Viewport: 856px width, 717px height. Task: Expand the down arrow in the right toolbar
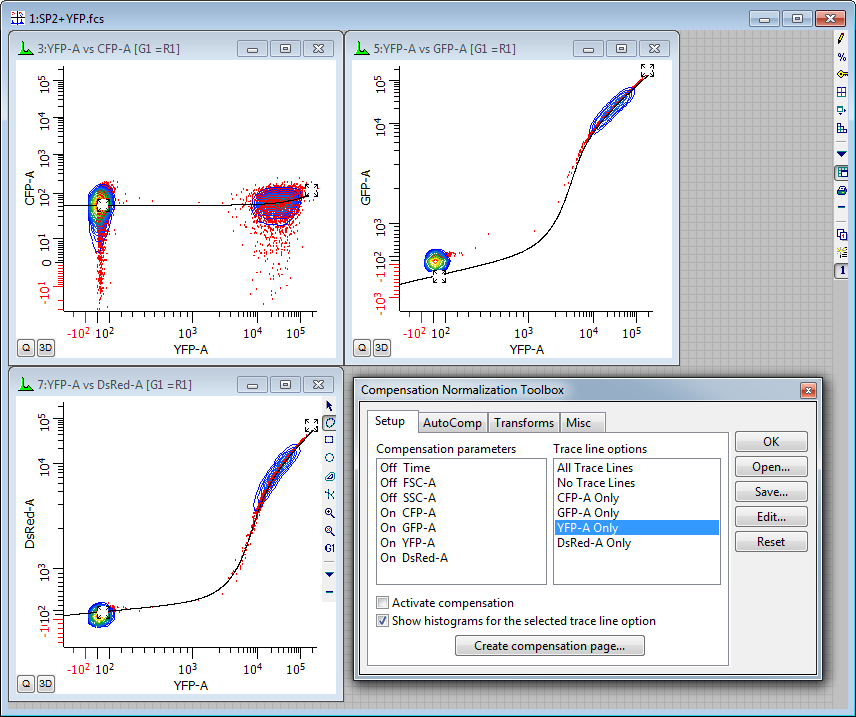click(842, 154)
